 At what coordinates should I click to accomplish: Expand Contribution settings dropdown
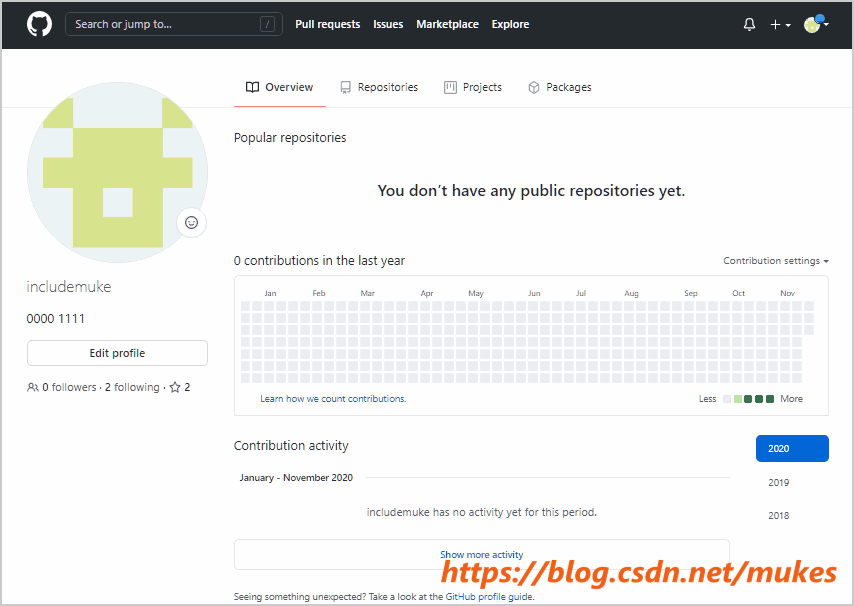pos(776,261)
